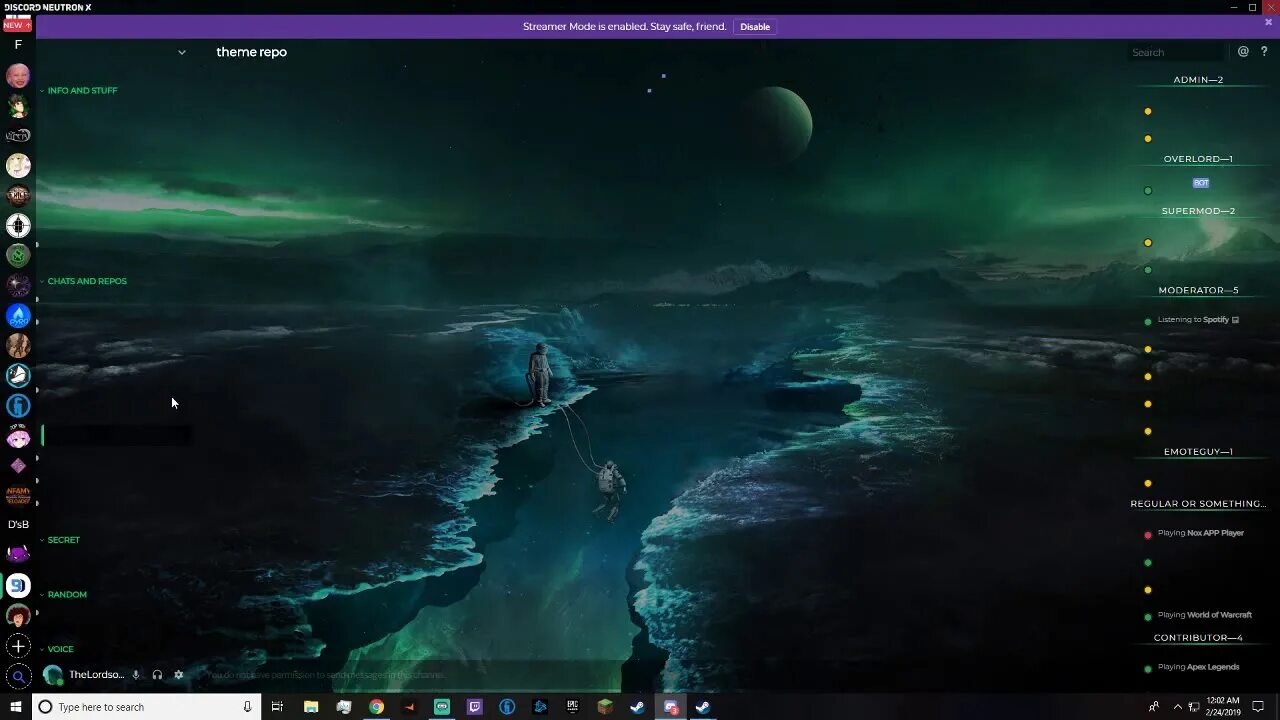Screen dimensions: 1280x720
Task: Click the ADMIN—2 group header
Action: [x=1198, y=80]
